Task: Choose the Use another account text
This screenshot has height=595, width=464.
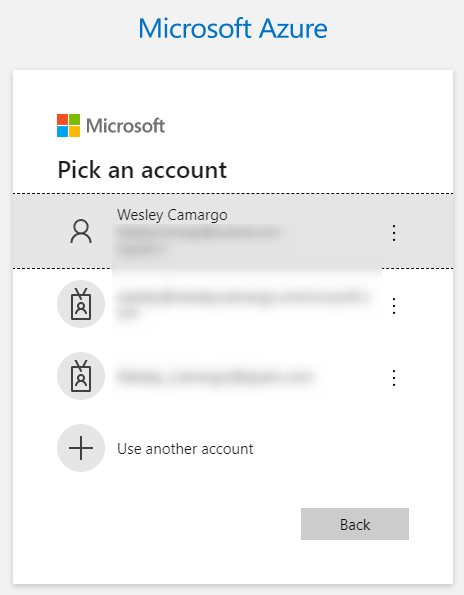Action: pos(185,449)
